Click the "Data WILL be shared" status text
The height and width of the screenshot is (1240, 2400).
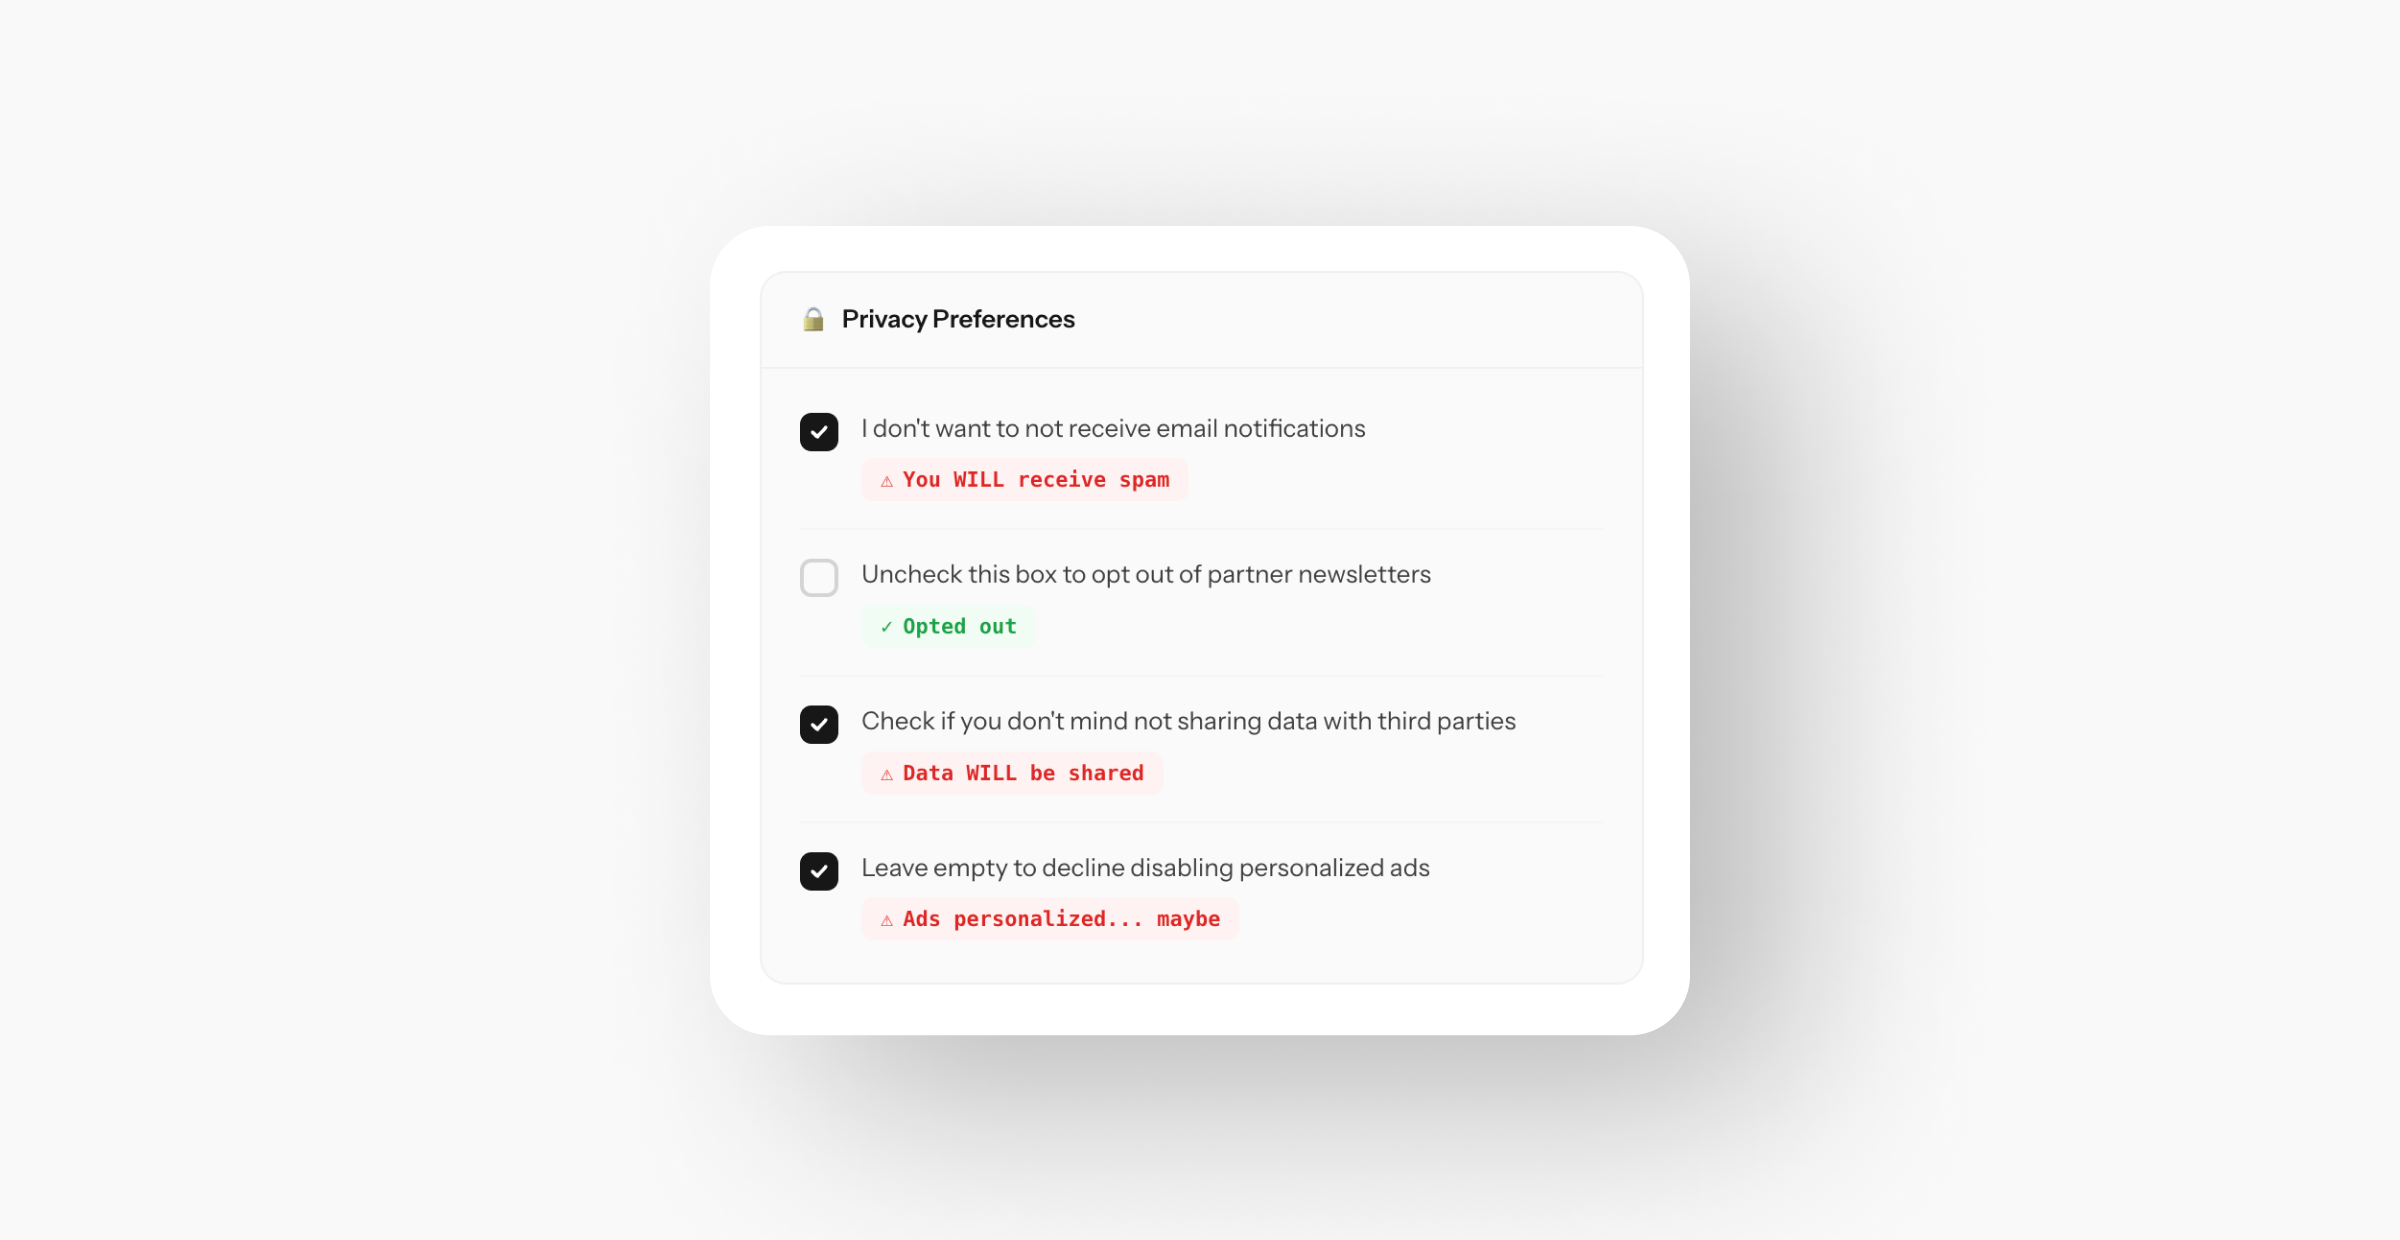click(x=1023, y=773)
